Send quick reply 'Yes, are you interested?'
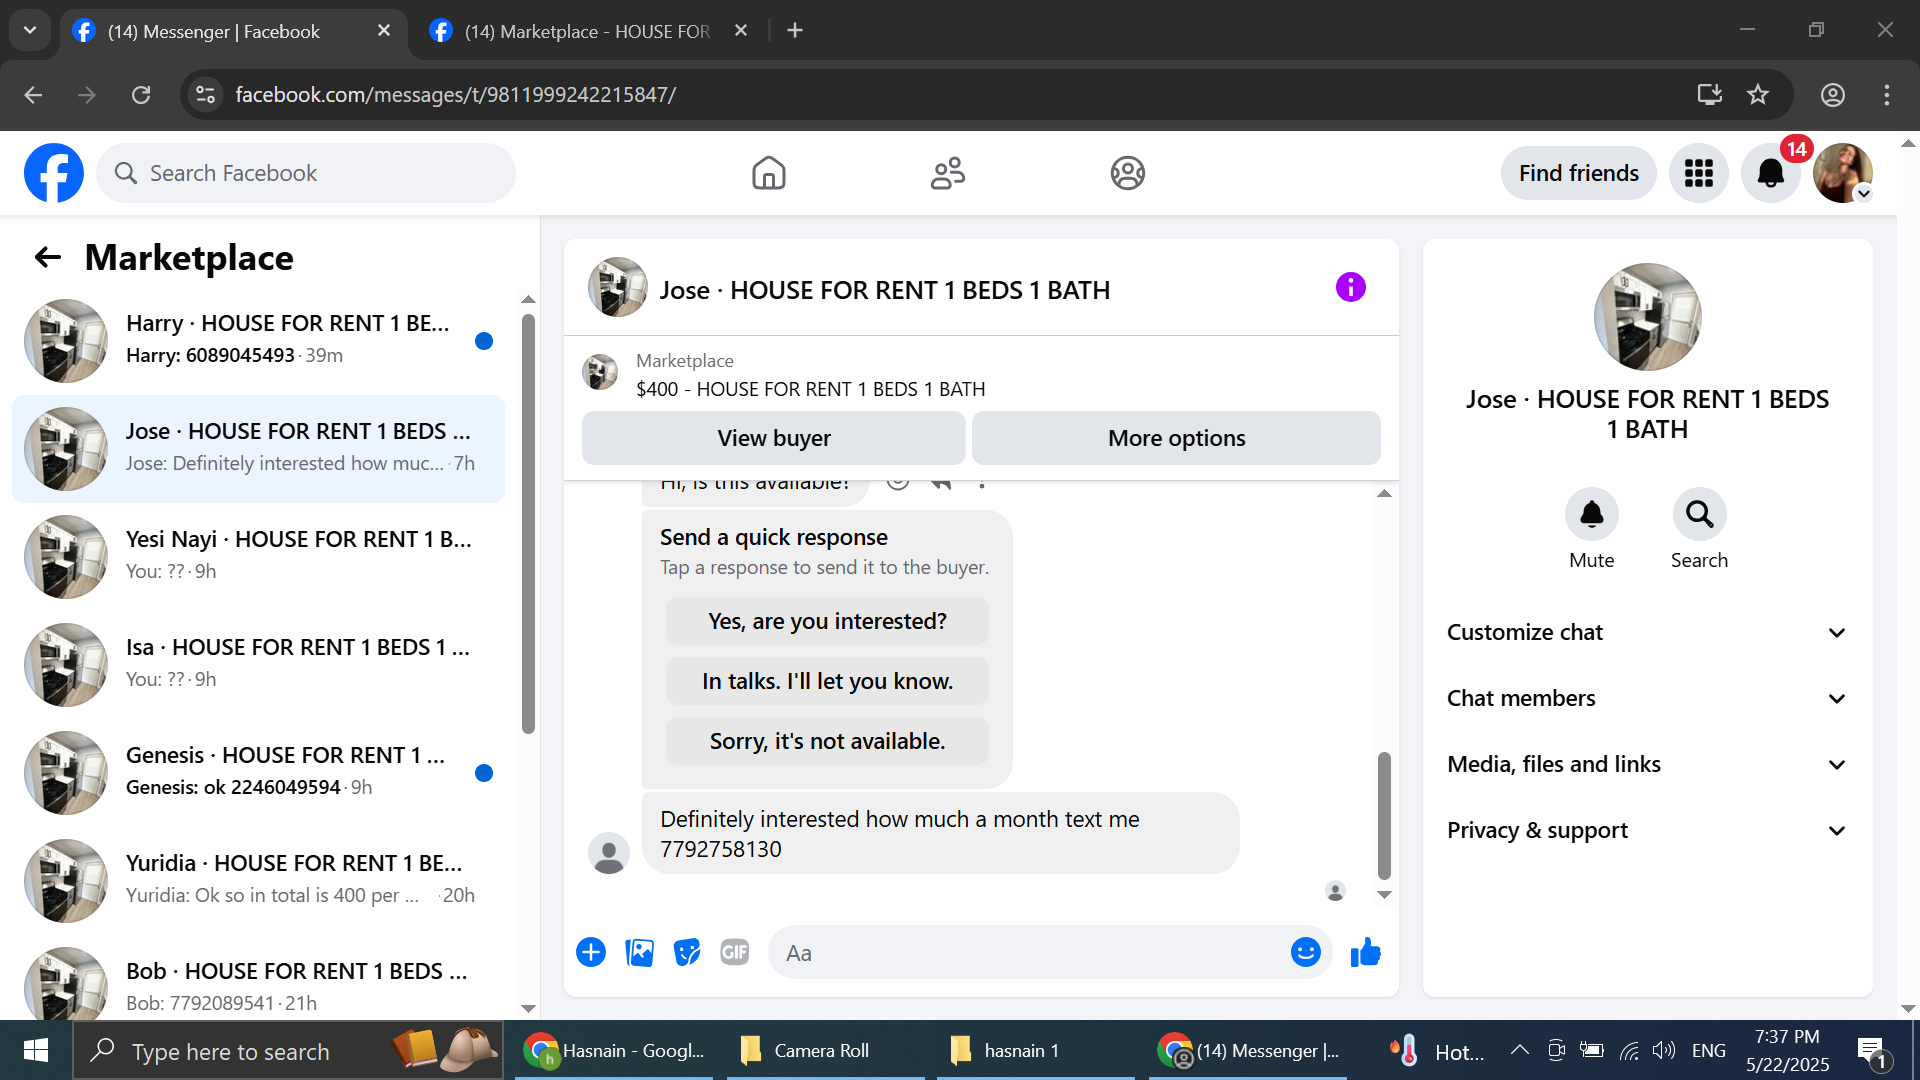This screenshot has width=1920, height=1080. pos(827,621)
